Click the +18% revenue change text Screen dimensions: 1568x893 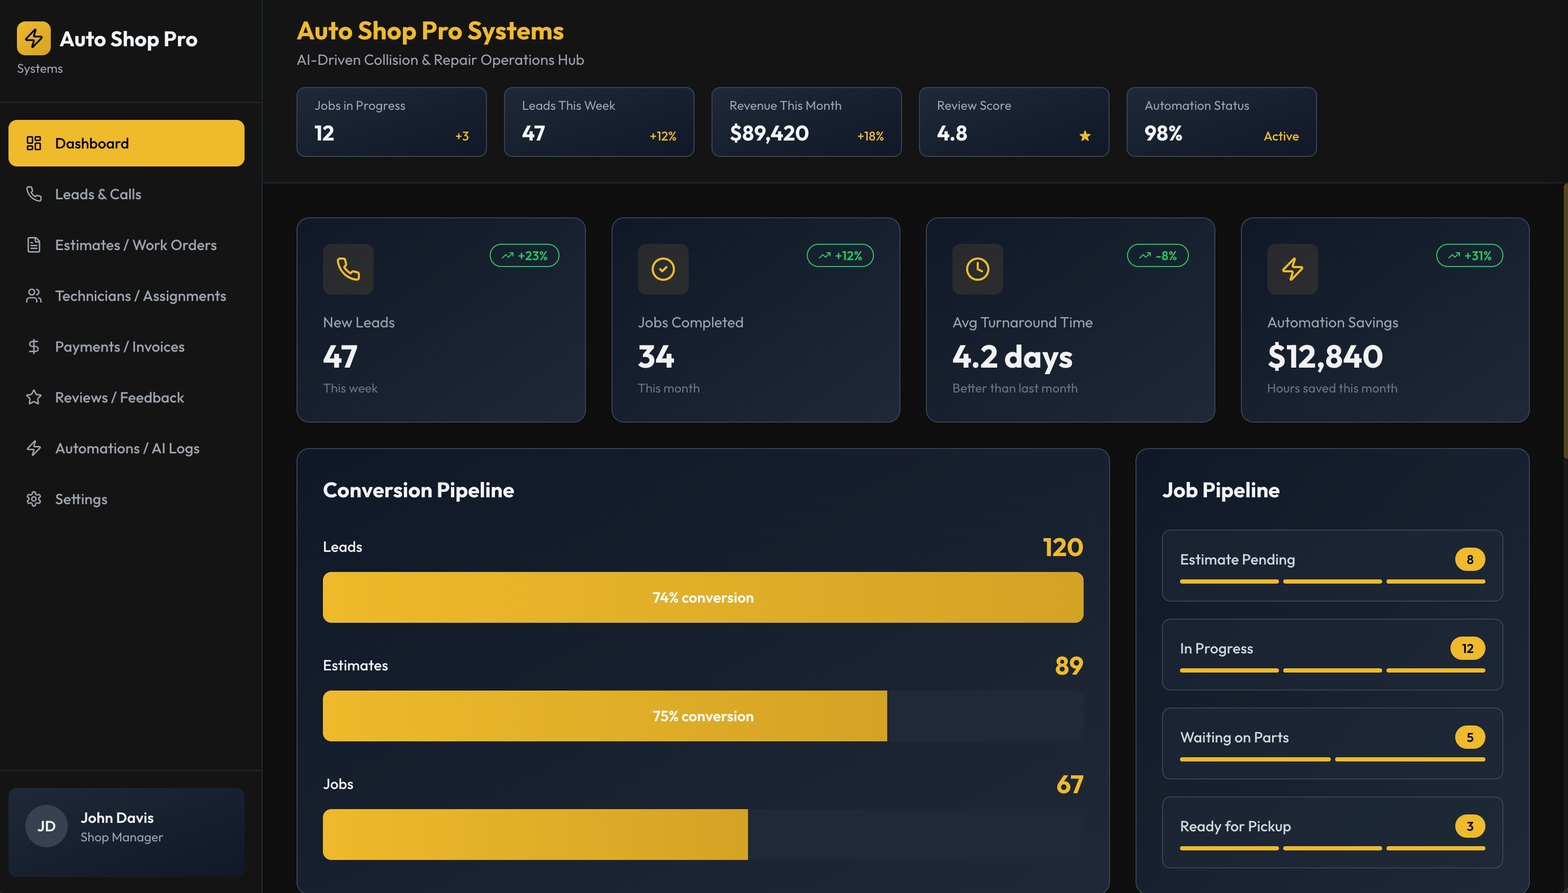870,137
